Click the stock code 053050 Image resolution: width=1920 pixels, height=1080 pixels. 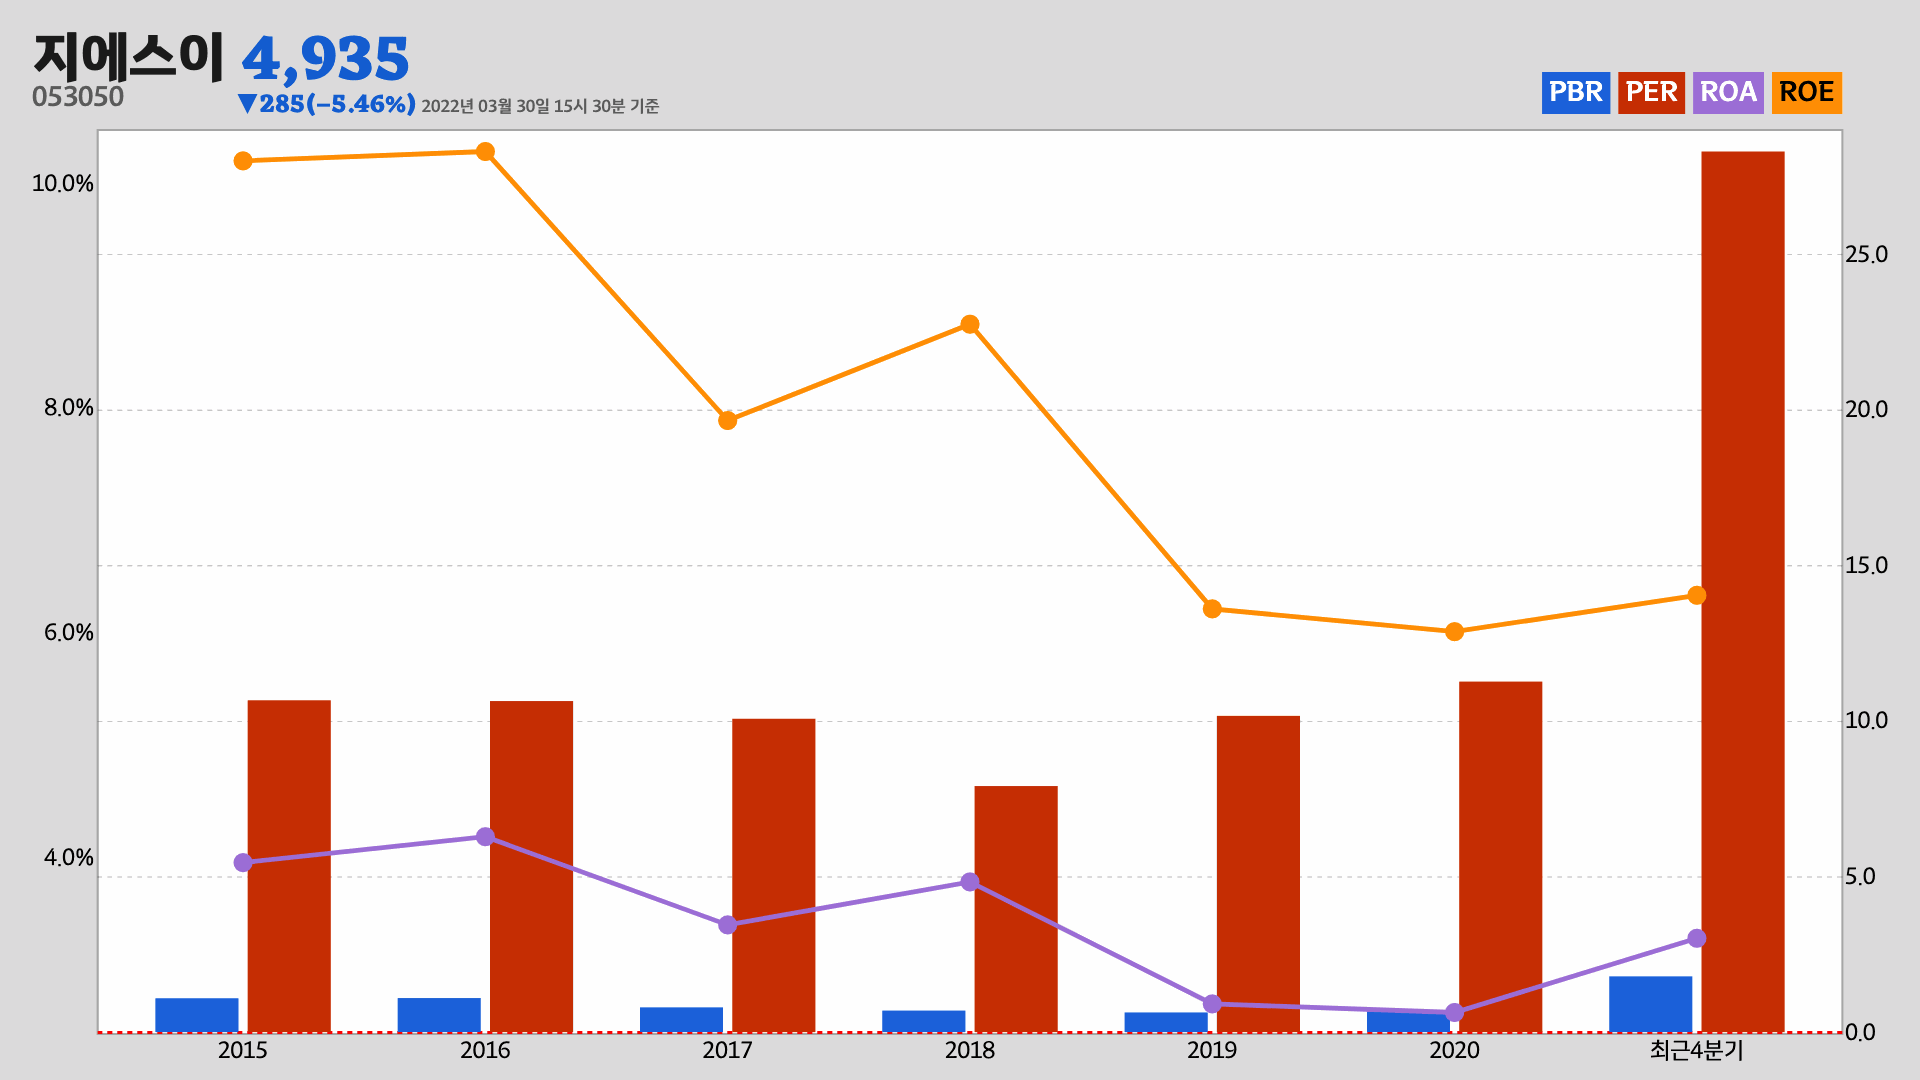tap(78, 97)
